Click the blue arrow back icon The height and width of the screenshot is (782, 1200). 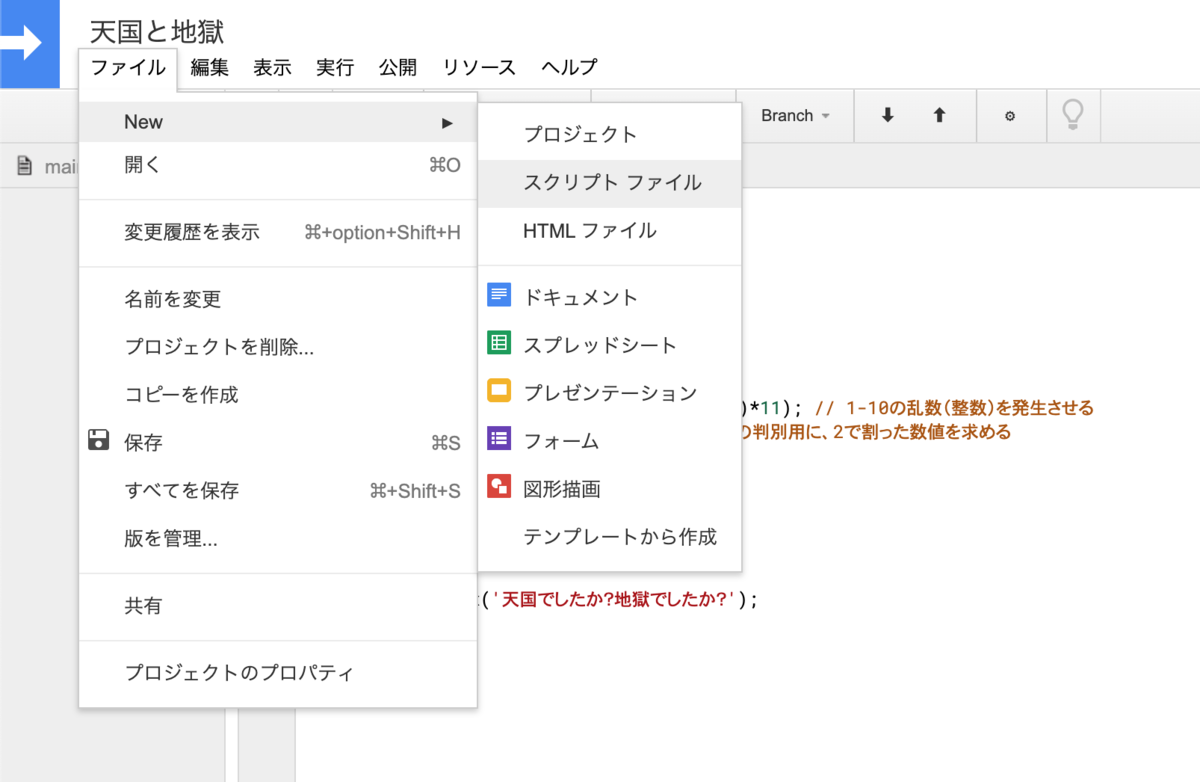[x=29, y=43]
